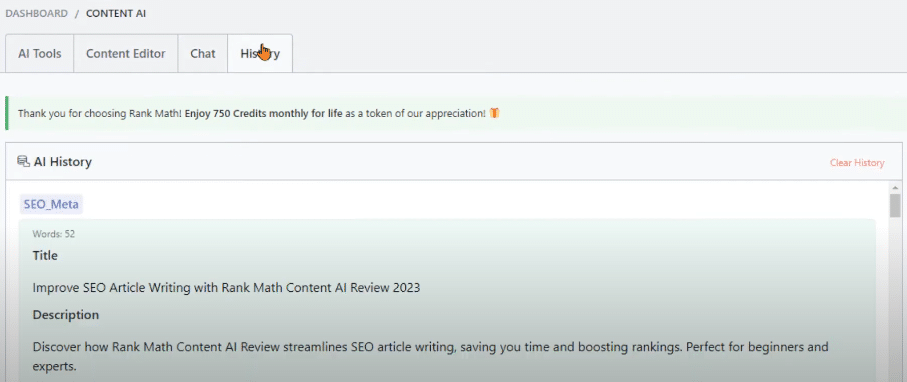Viewport: 907px width, 382px height.
Task: Click the 'Description' heading
Action: [x=66, y=315]
